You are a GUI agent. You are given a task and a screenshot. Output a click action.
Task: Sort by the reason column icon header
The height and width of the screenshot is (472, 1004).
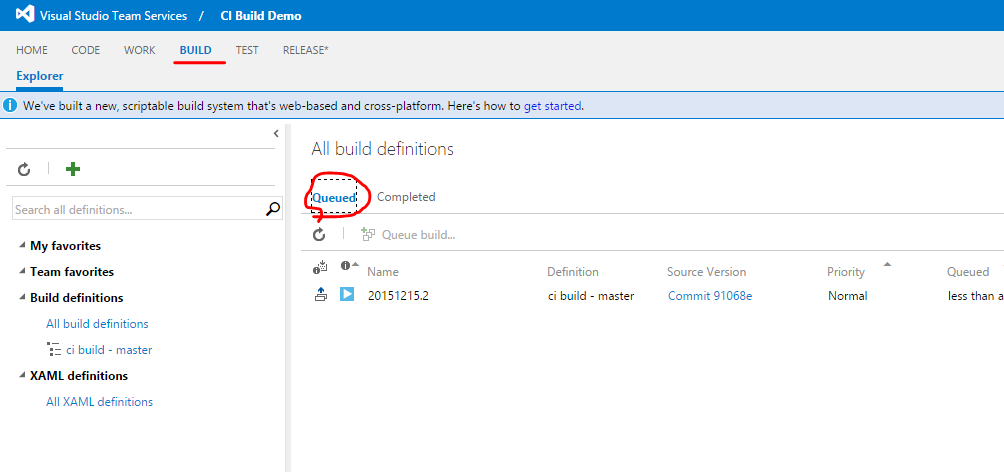(320, 268)
